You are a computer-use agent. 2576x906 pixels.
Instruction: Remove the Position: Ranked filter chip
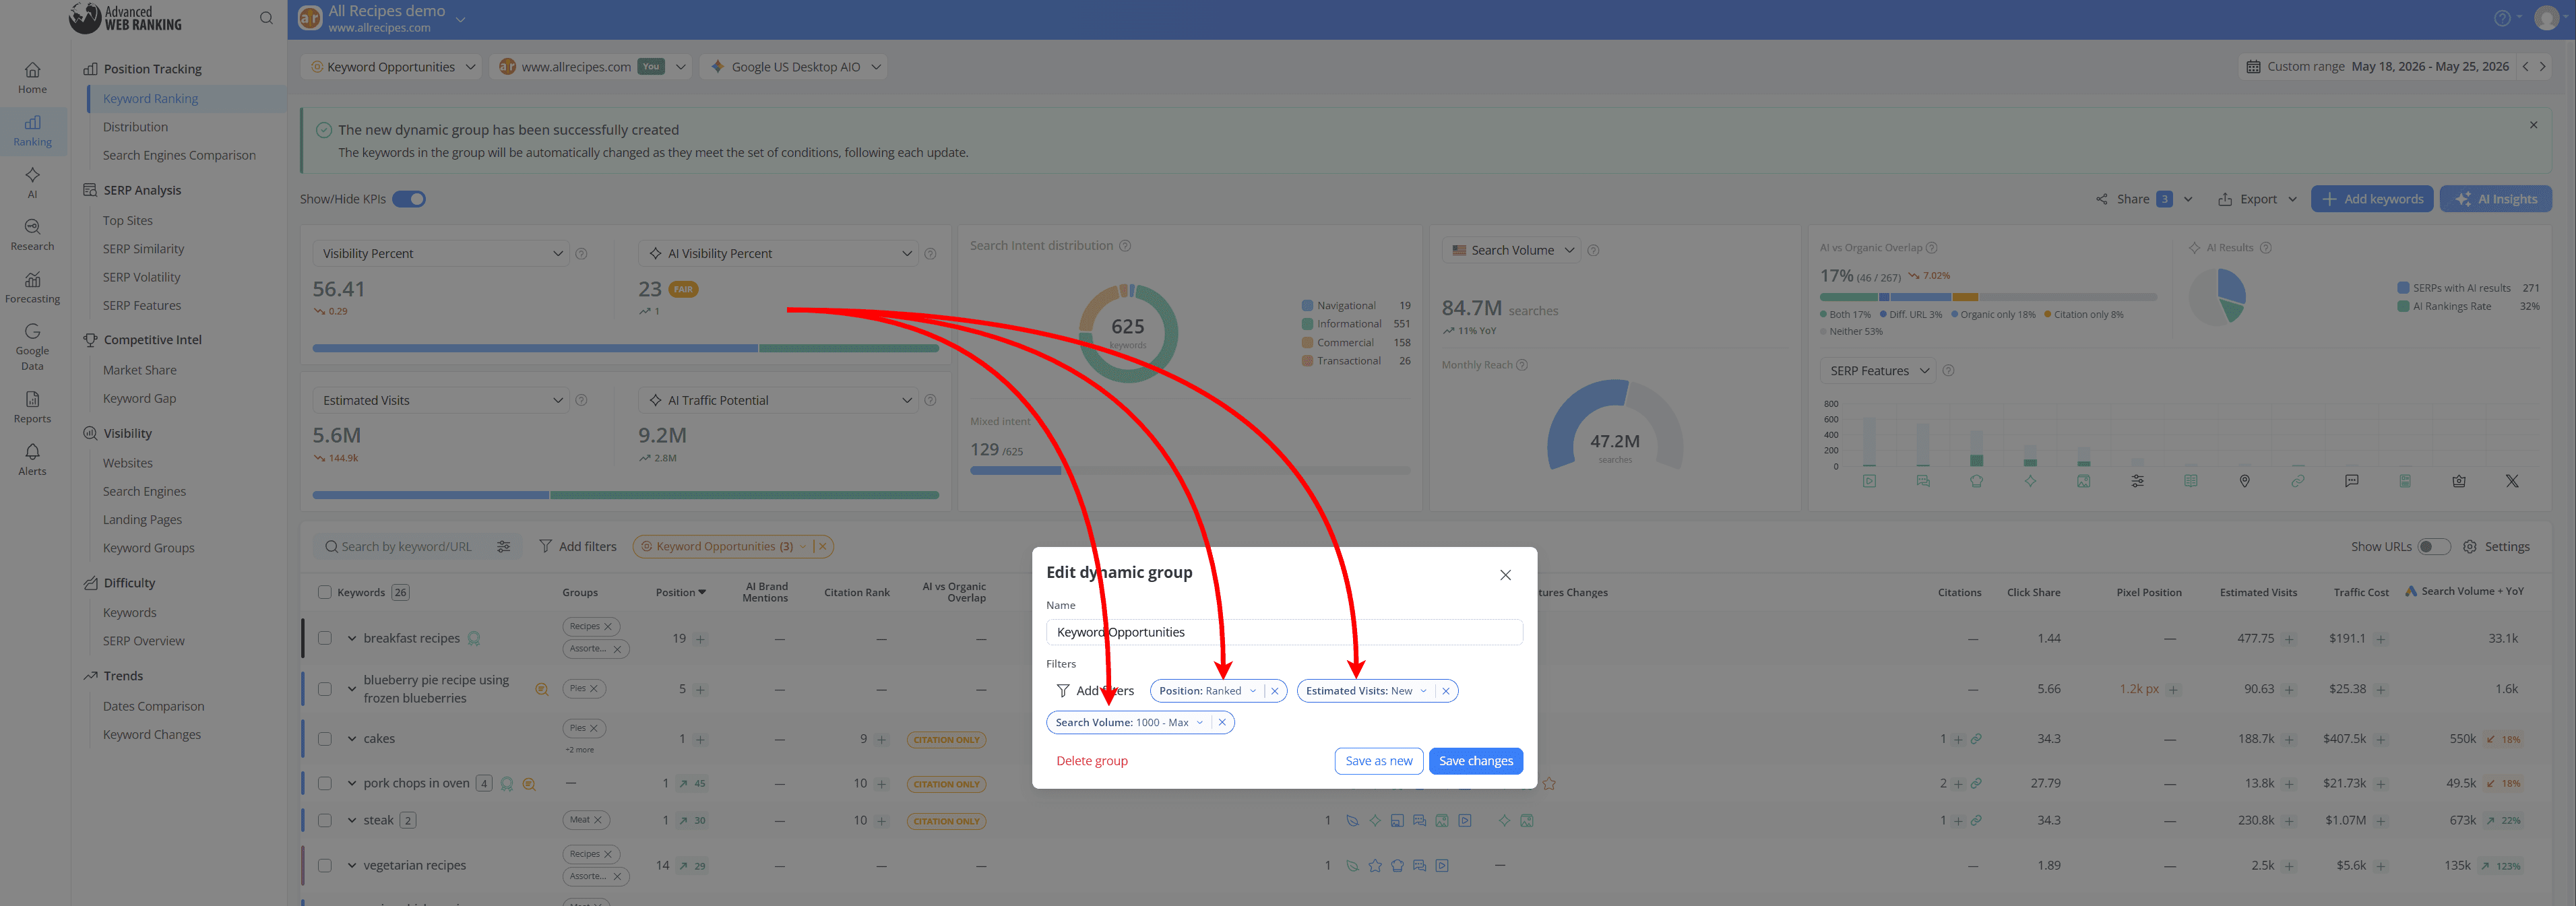pos(1274,691)
